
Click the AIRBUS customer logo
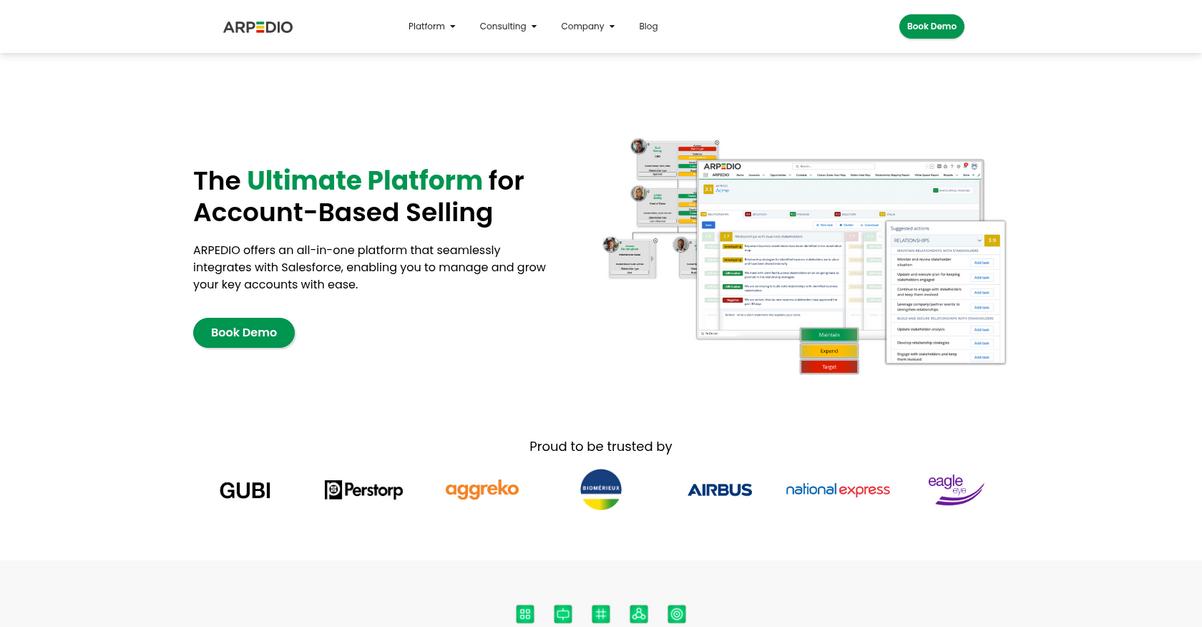pos(720,490)
